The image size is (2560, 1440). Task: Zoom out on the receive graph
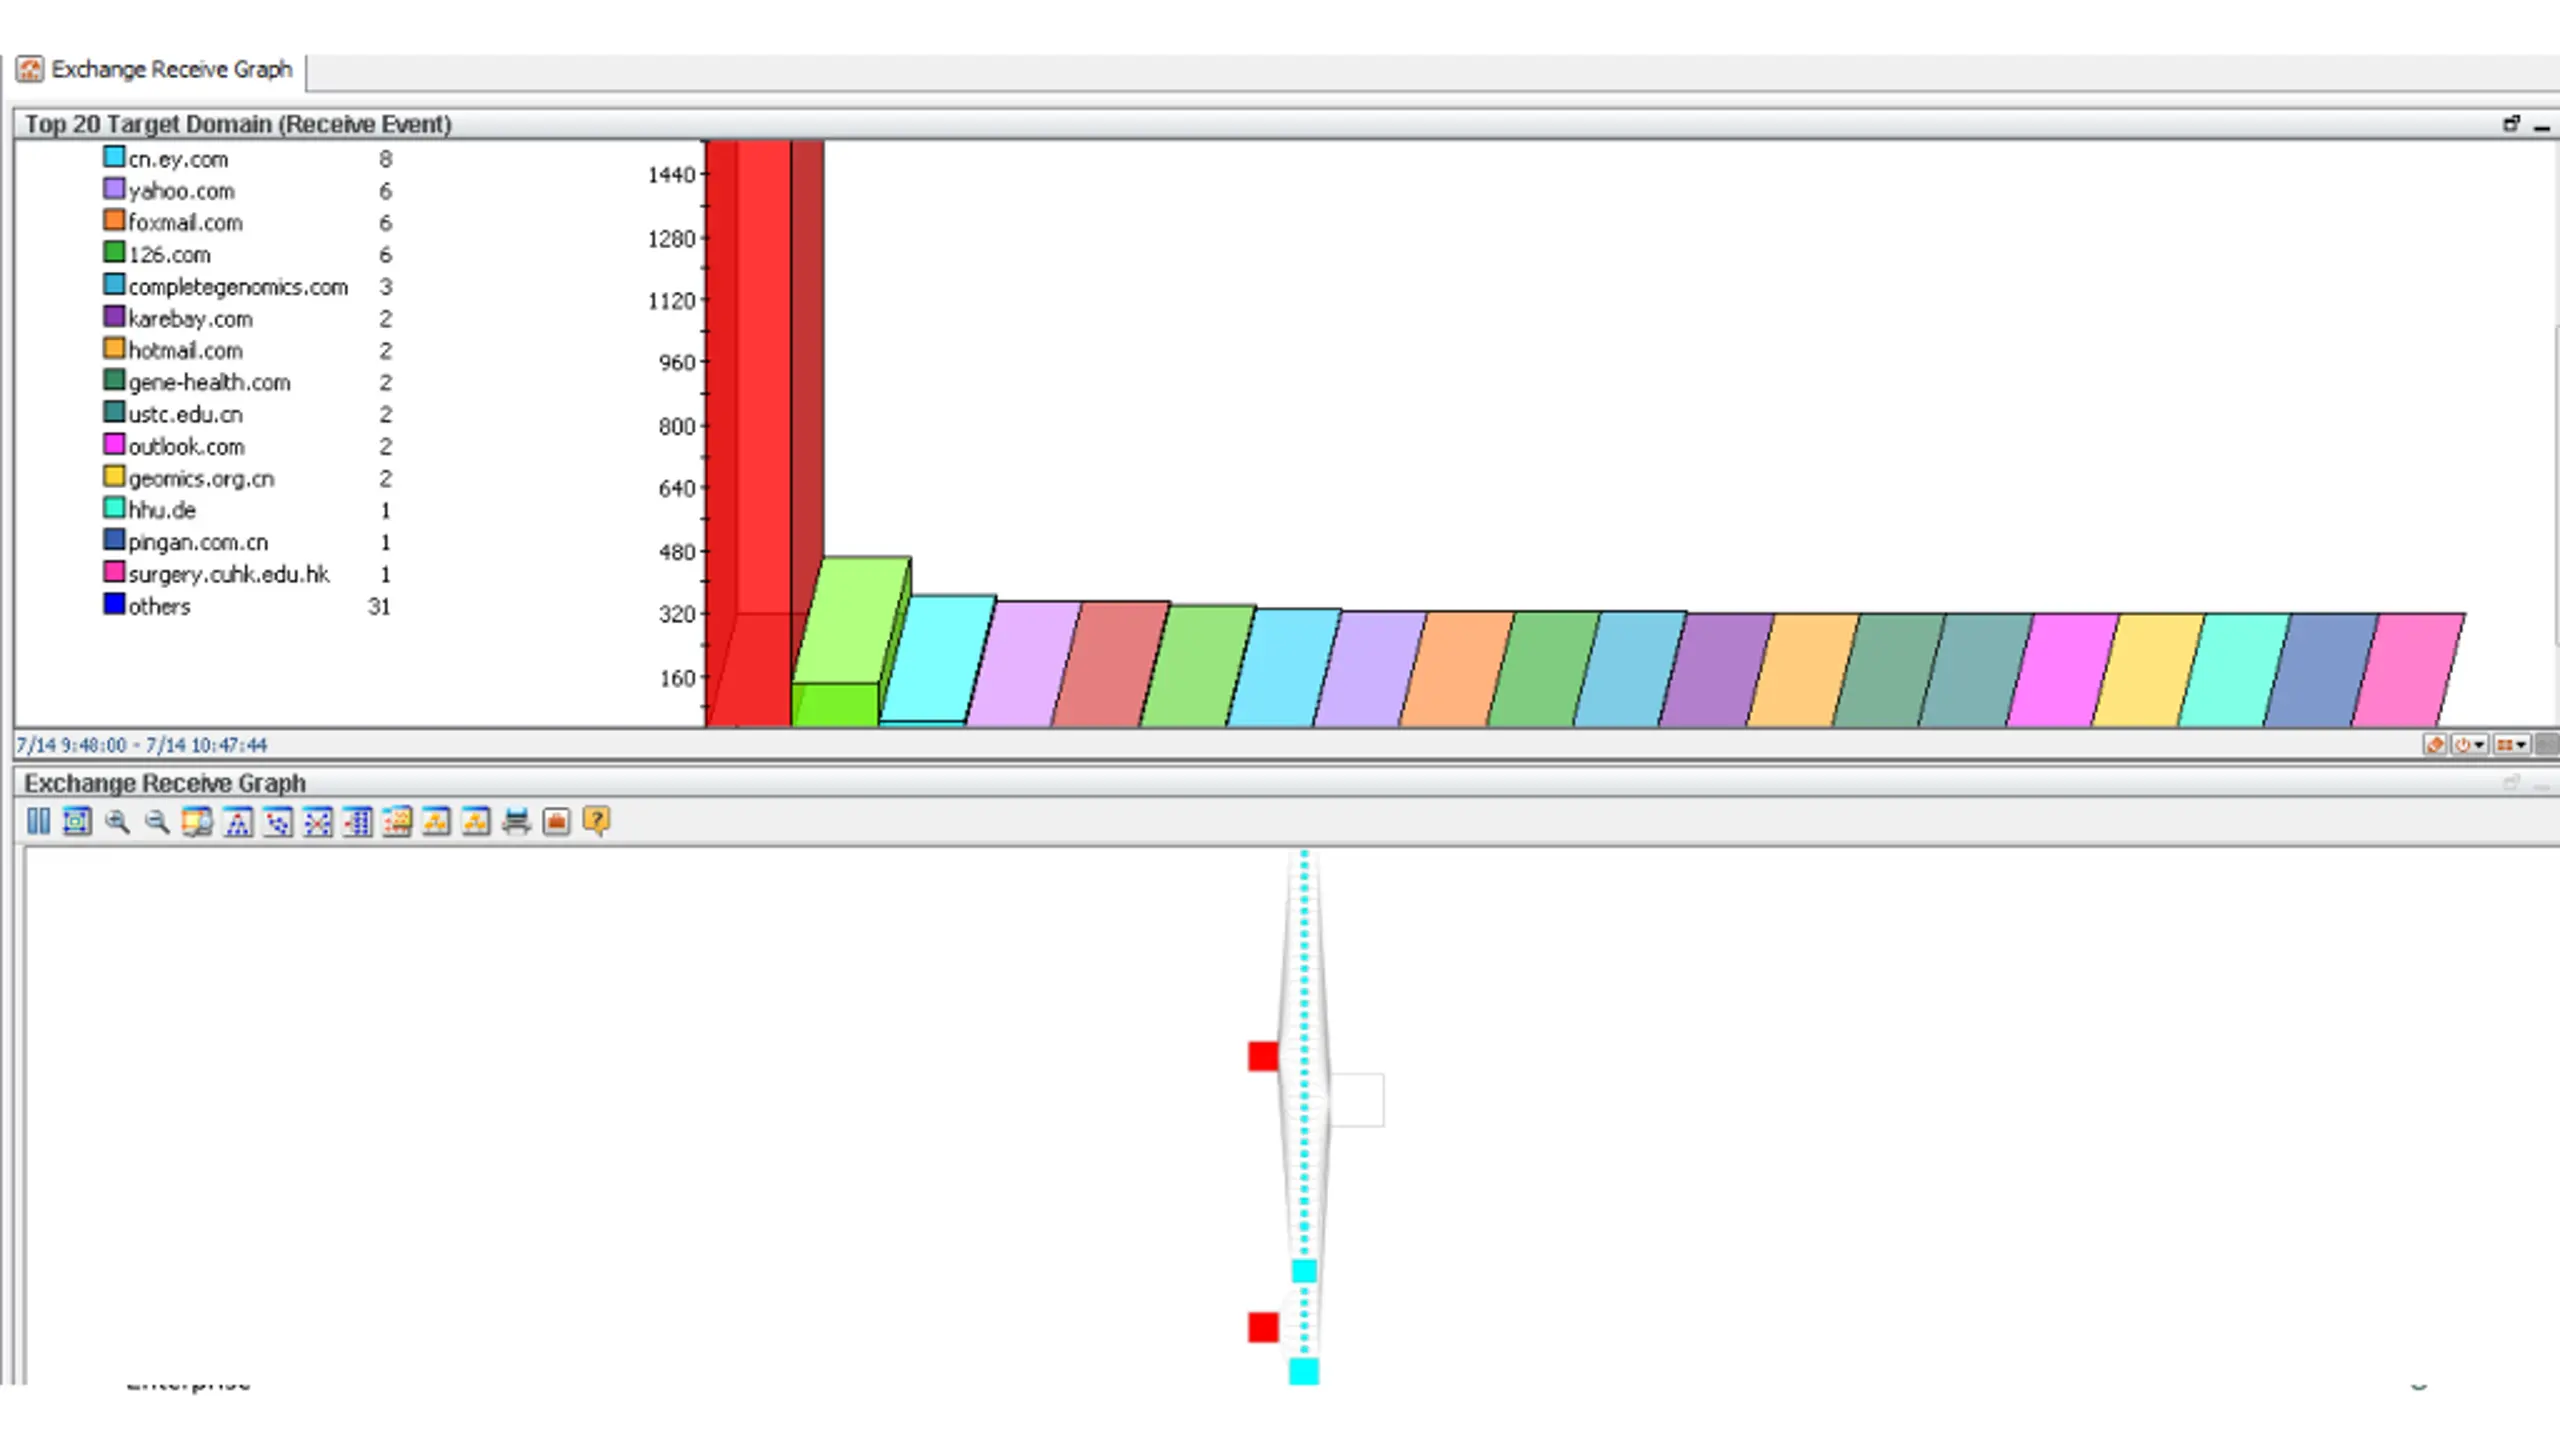coord(157,822)
